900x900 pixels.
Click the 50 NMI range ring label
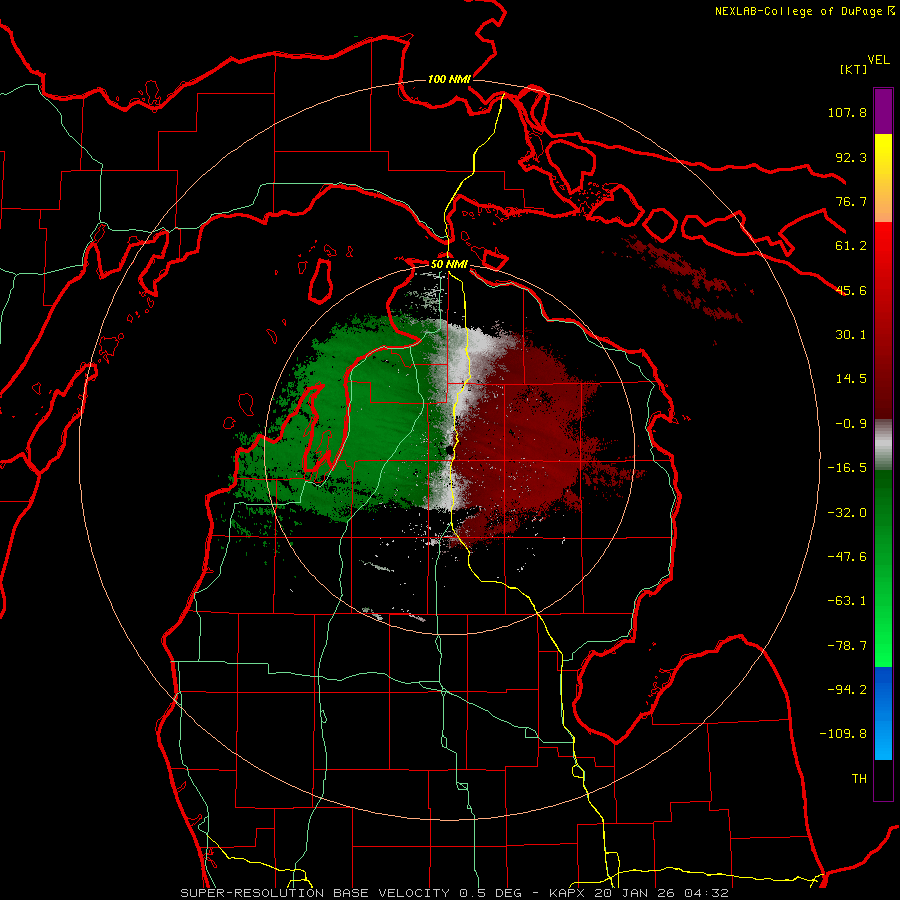click(x=449, y=265)
